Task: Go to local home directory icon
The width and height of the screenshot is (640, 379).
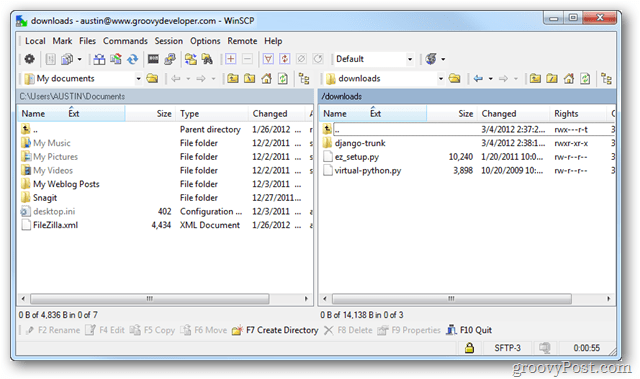Action: 266,78
